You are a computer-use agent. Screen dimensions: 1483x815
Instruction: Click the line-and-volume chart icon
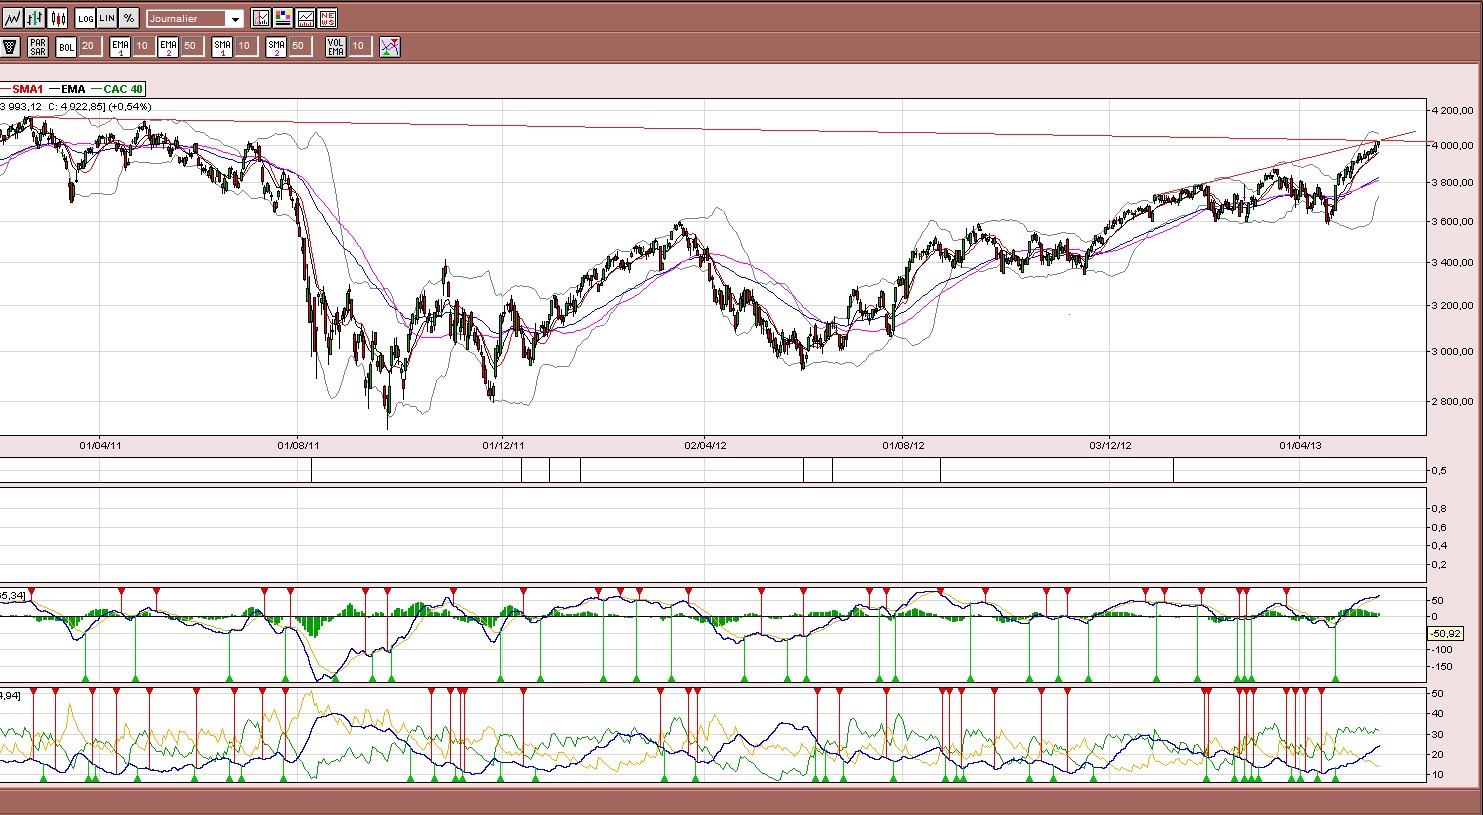(305, 18)
